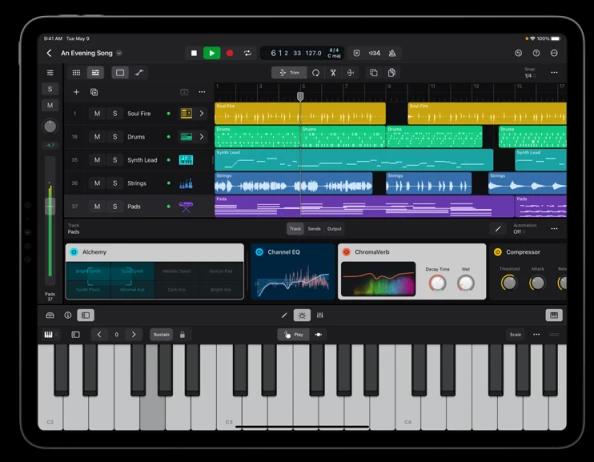
Task: Open the An Evening Song project title dropdown
Action: [119, 53]
